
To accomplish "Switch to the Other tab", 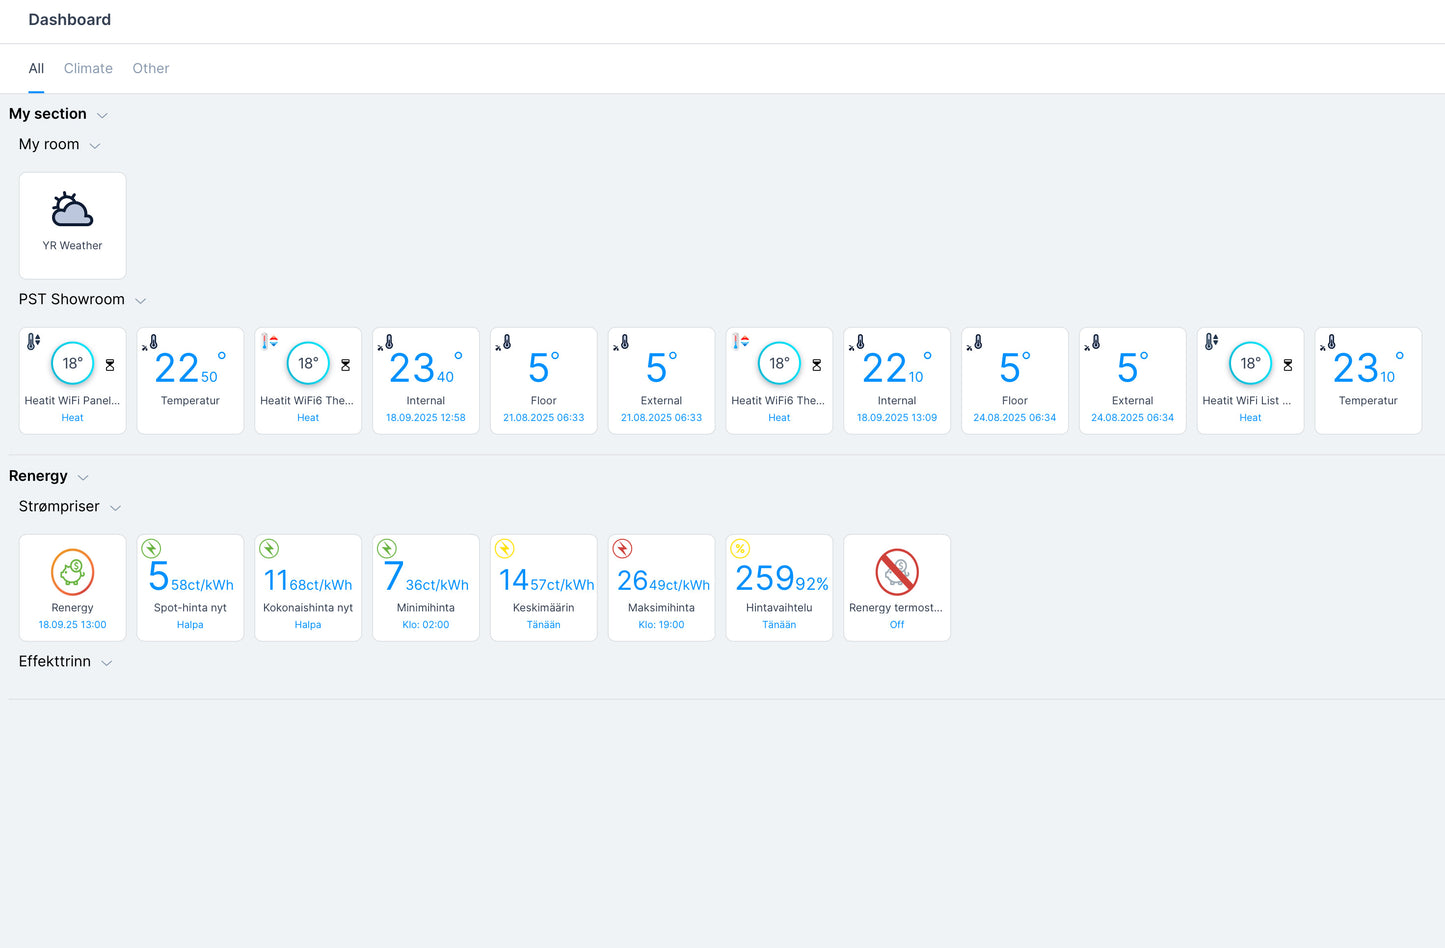I will pos(151,69).
